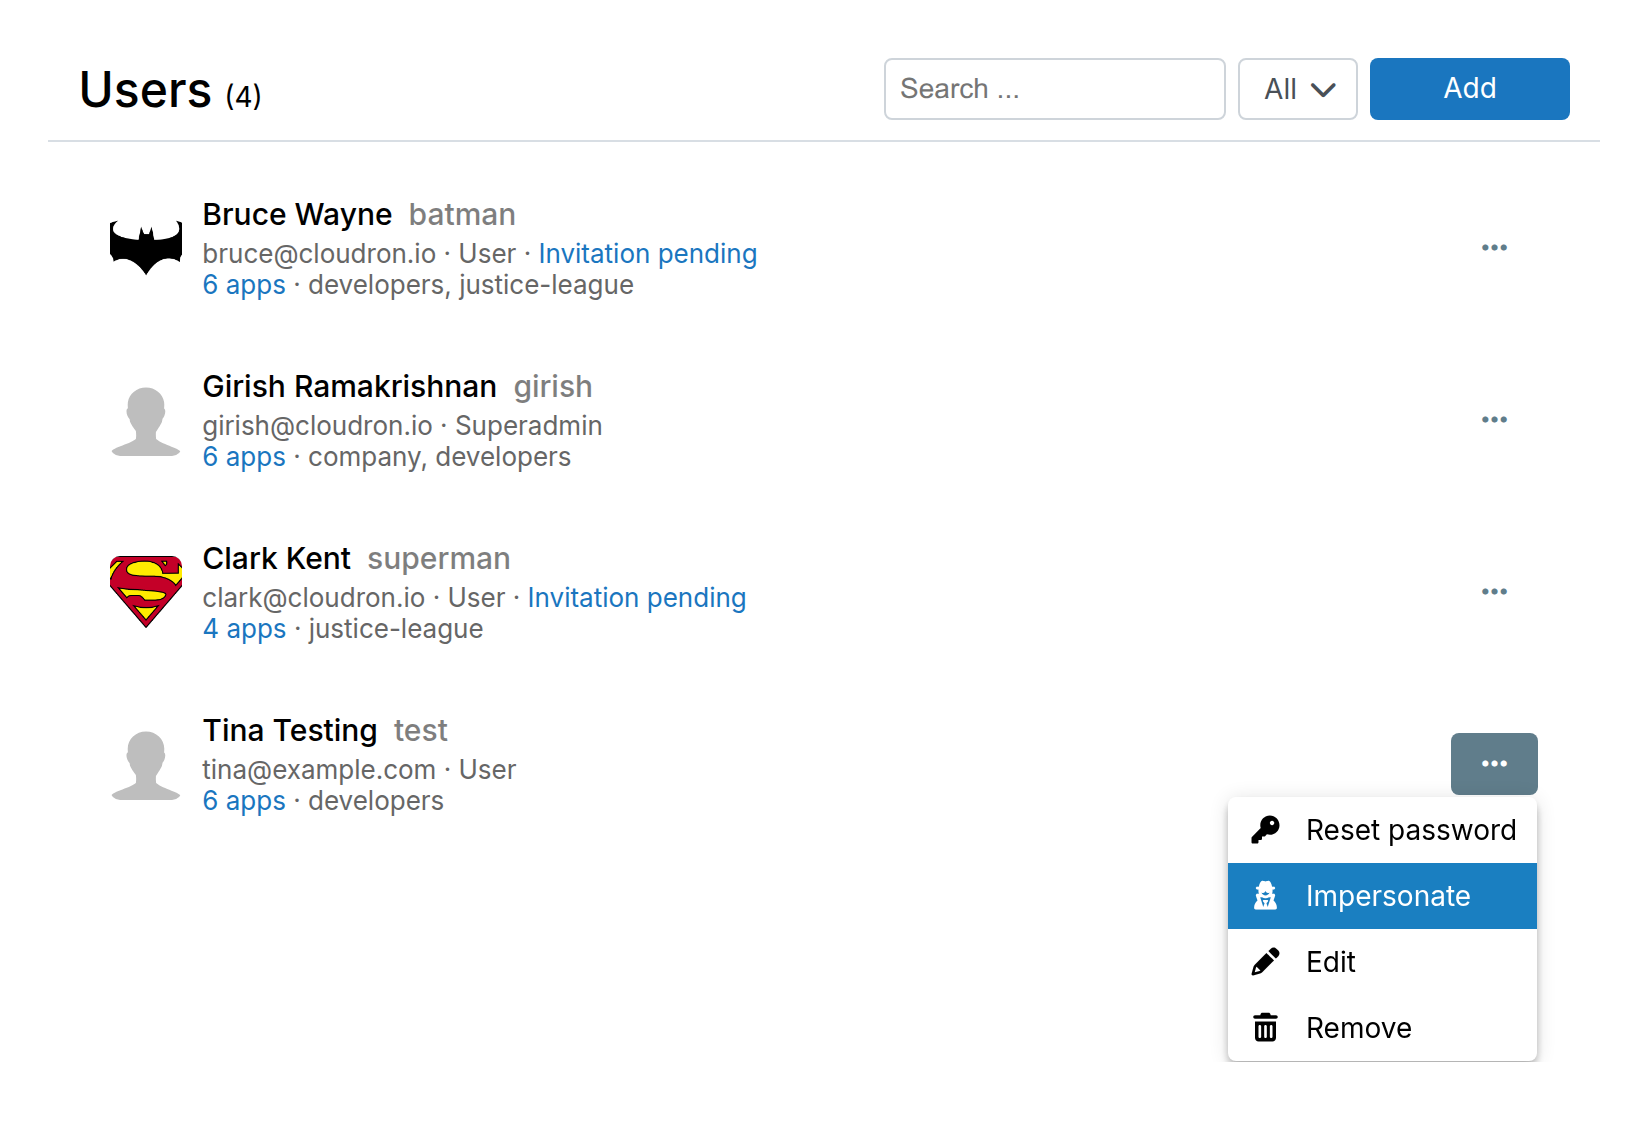Click the email tina@example.com
Image resolution: width=1648 pixels, height=1126 pixels.
point(319,770)
